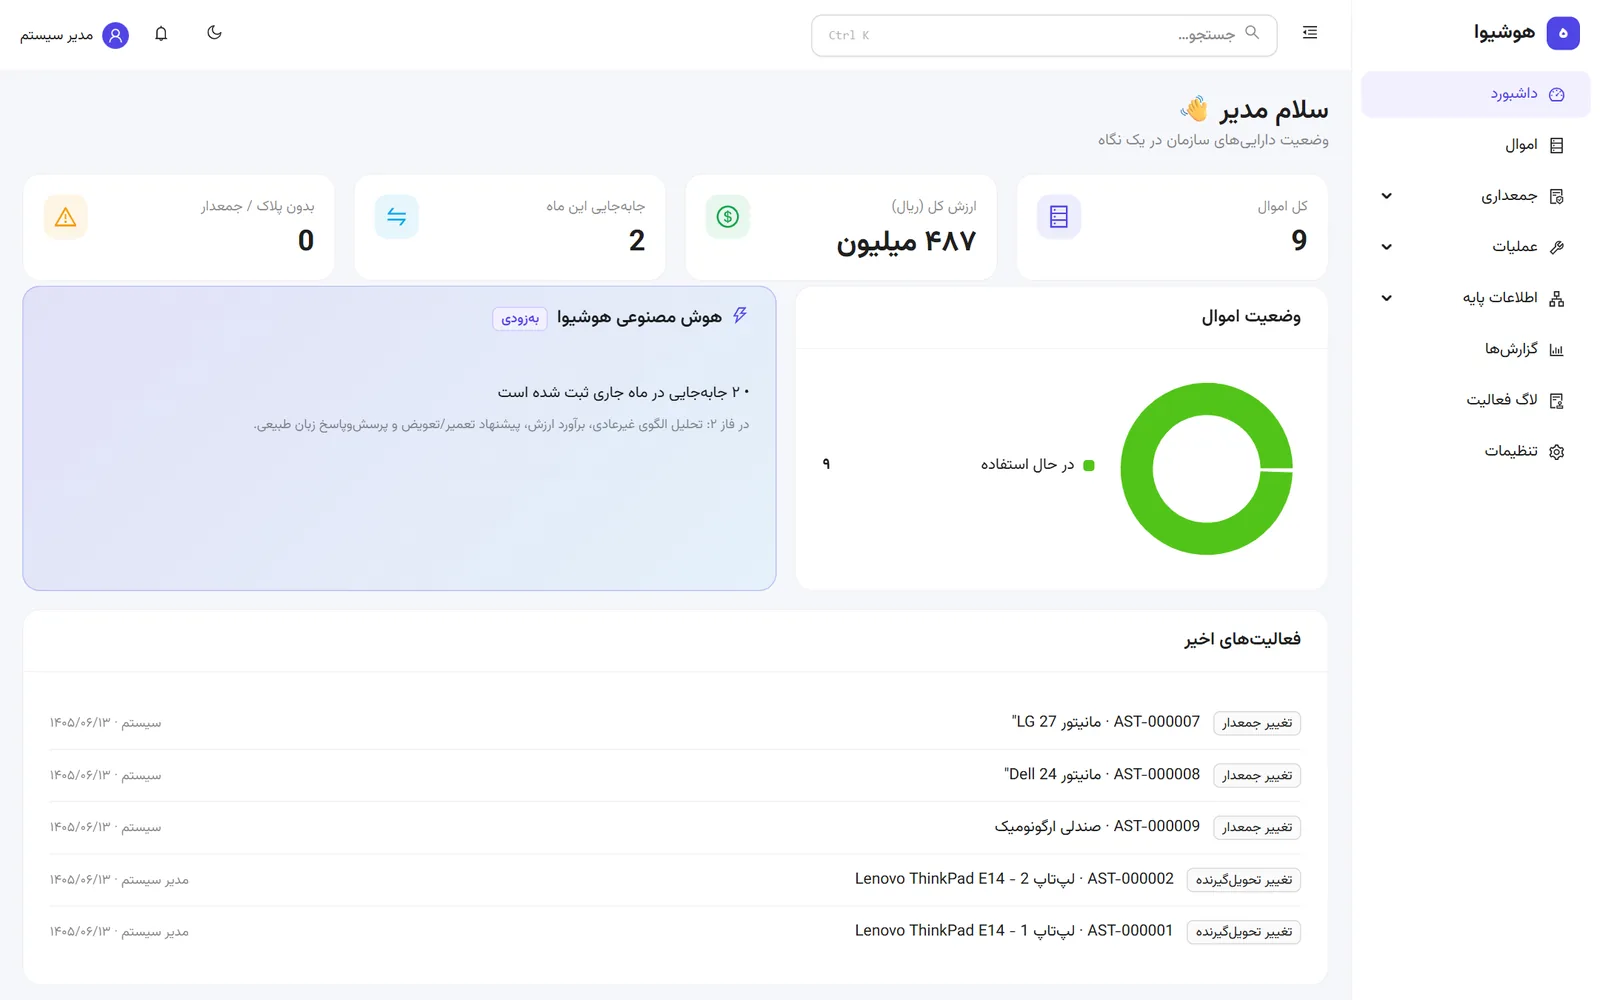The height and width of the screenshot is (1000, 1600).
Task: Open the داشبورد menu item
Action: (1476, 94)
